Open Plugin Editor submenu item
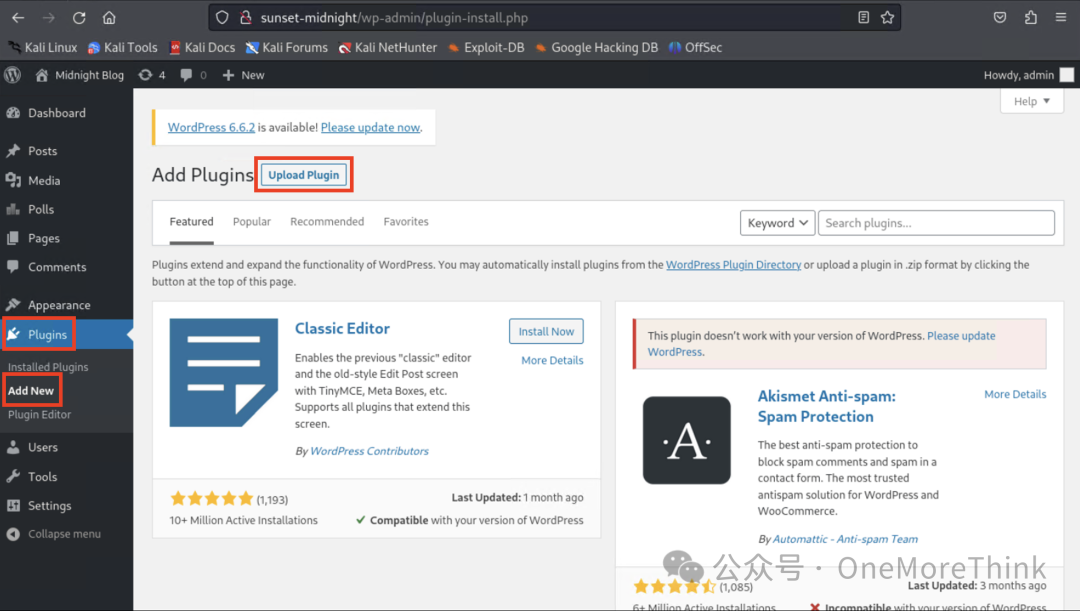1080x611 pixels. tap(39, 415)
